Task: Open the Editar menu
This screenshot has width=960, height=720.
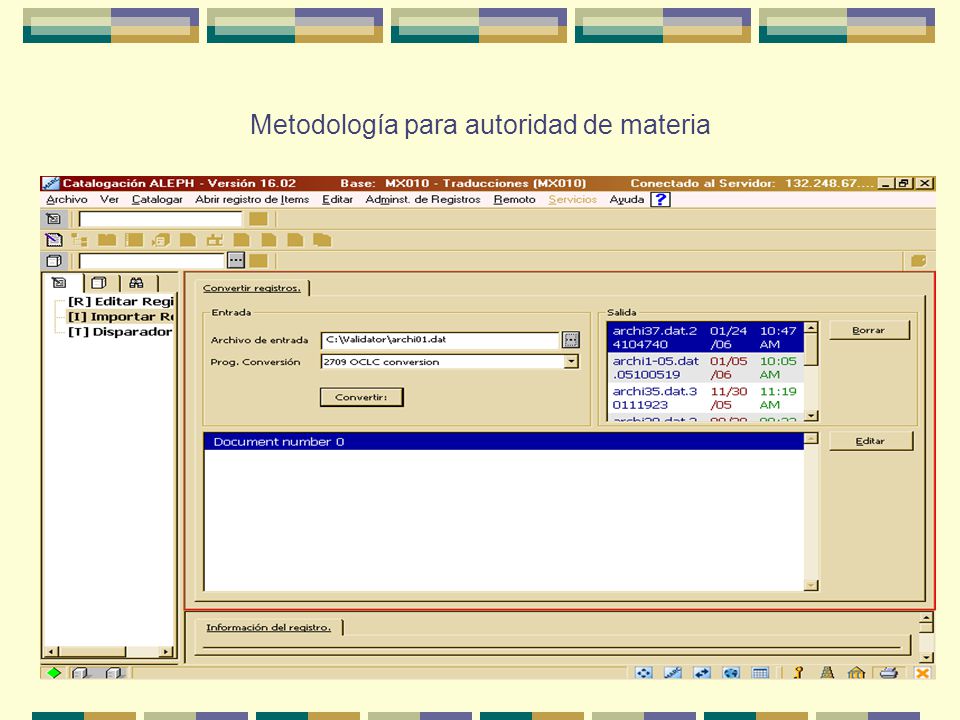Action: (x=337, y=200)
